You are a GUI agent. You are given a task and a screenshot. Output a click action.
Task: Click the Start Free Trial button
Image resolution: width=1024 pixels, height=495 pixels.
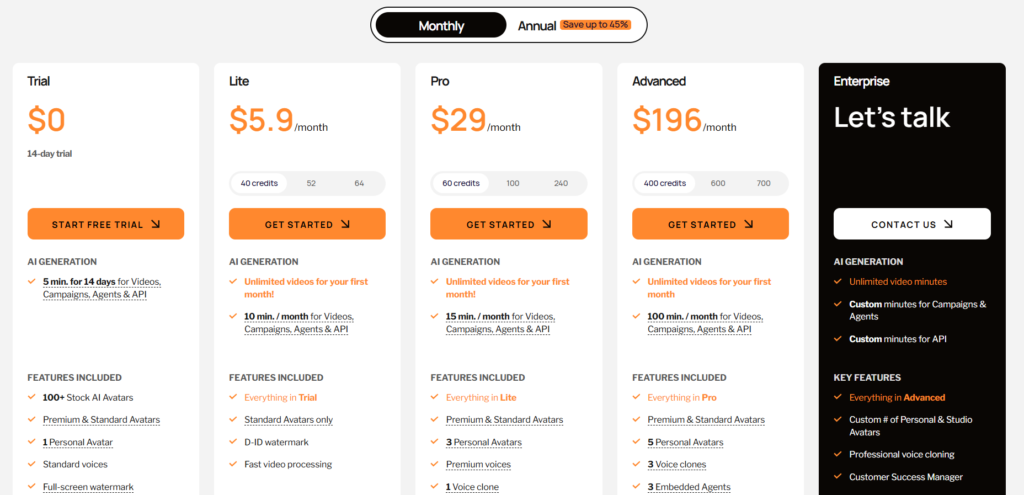tap(106, 224)
